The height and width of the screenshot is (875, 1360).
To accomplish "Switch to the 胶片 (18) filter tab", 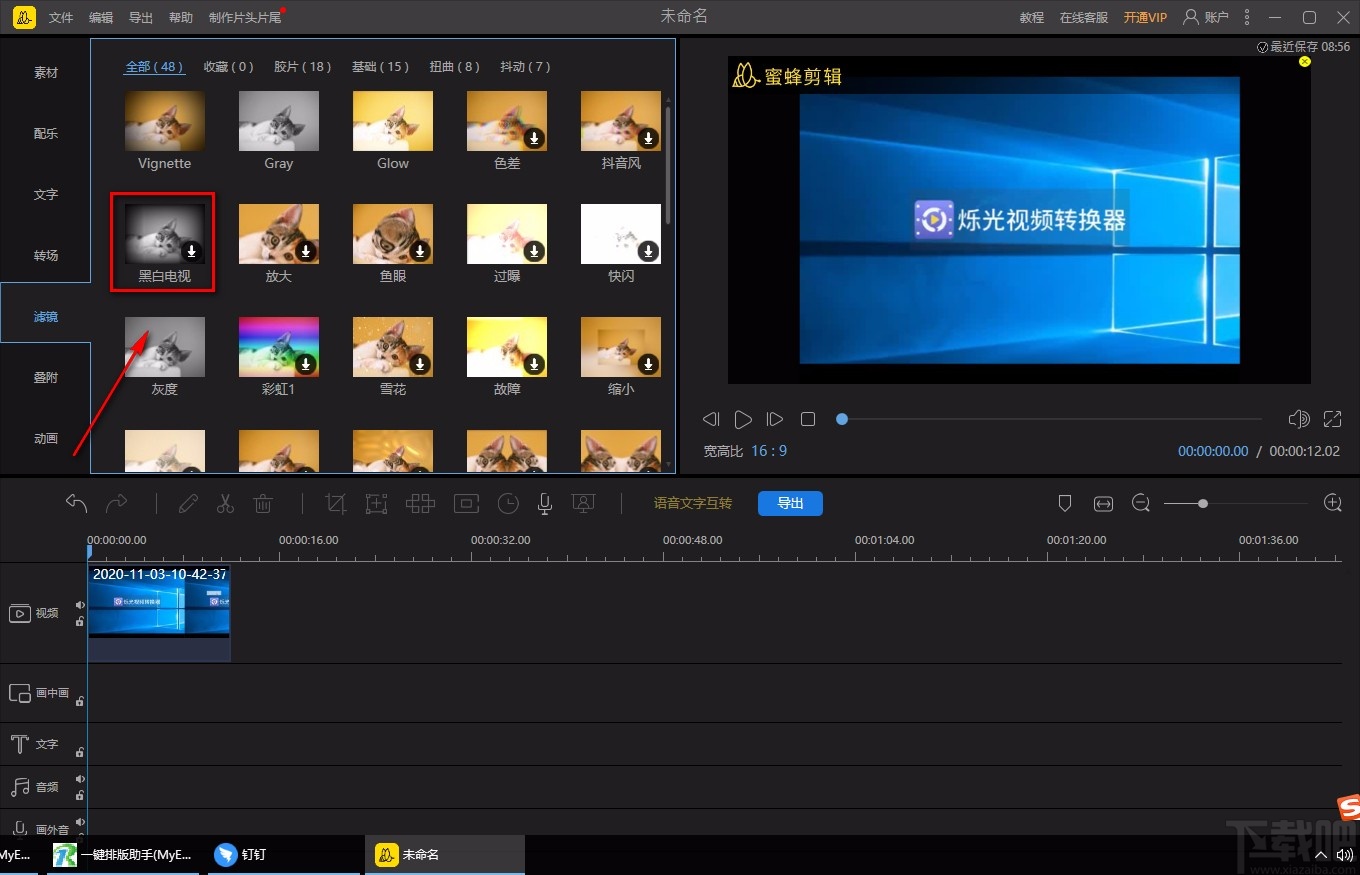I will [302, 67].
